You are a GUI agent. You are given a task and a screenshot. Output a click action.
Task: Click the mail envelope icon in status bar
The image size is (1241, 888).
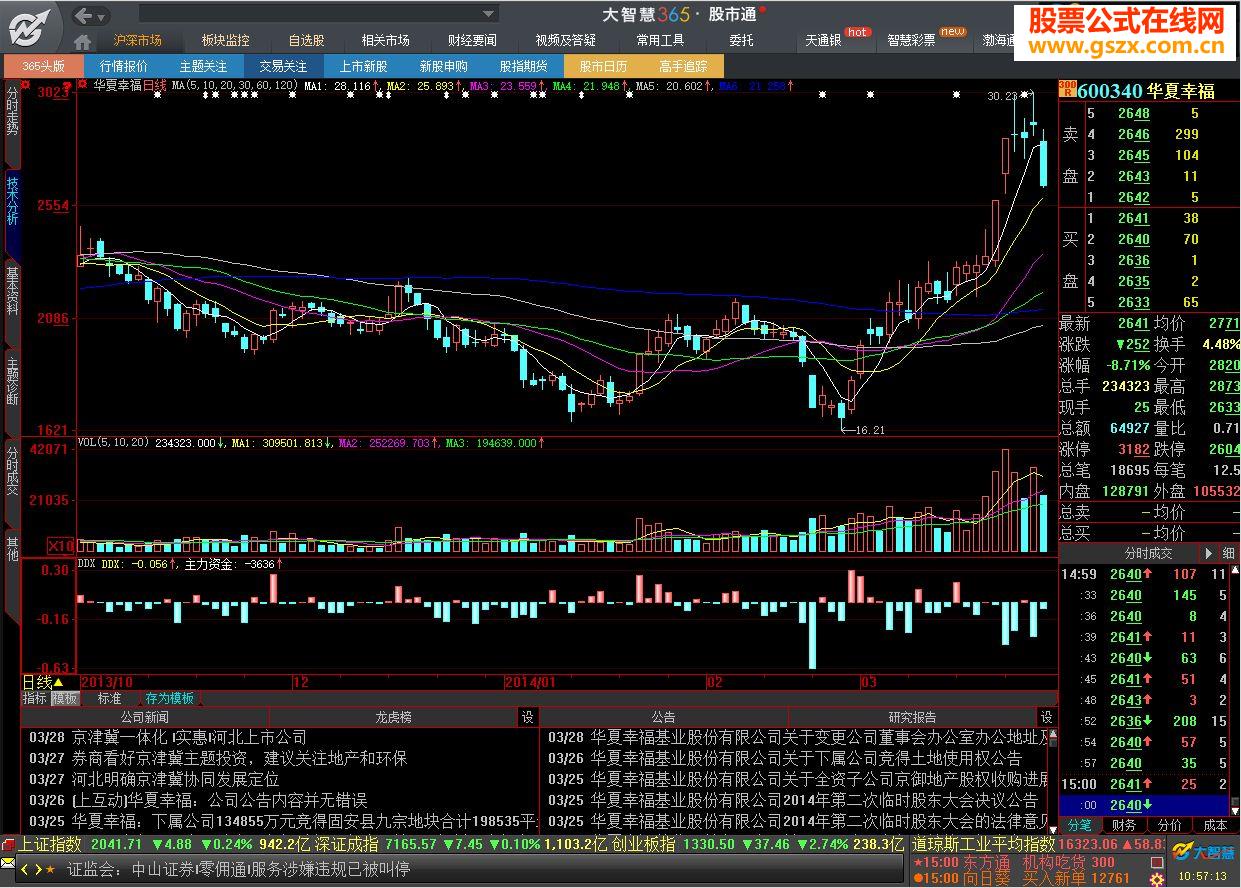pyautogui.click(x=8, y=861)
